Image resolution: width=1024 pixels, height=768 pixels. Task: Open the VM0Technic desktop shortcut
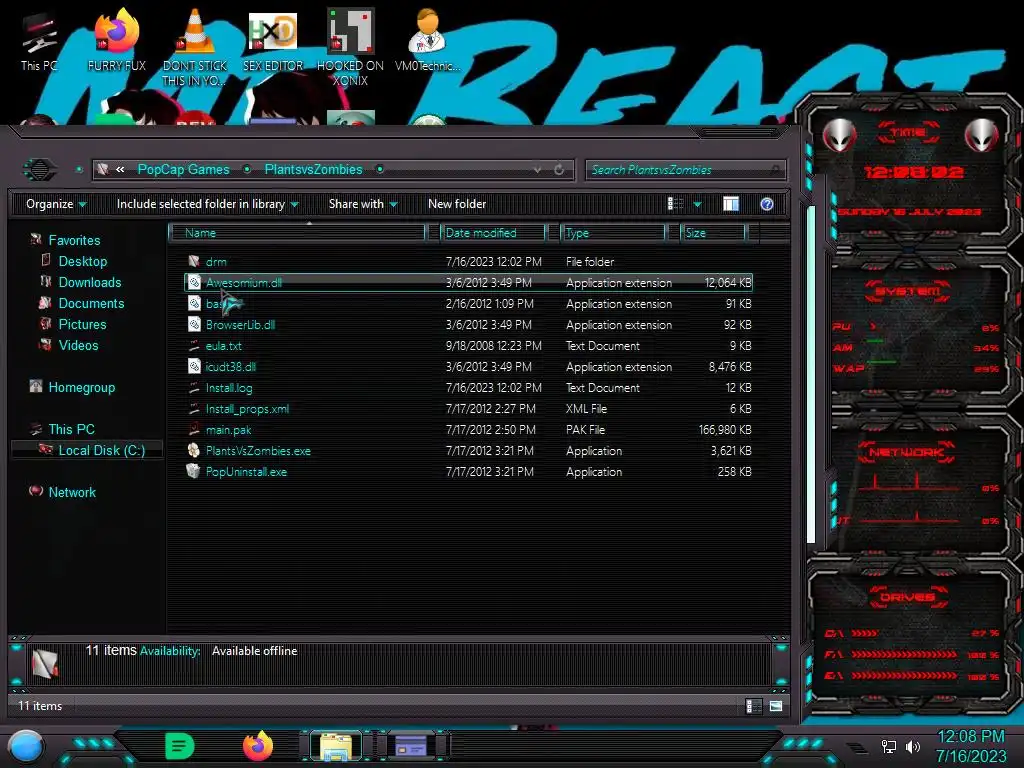coord(427,40)
